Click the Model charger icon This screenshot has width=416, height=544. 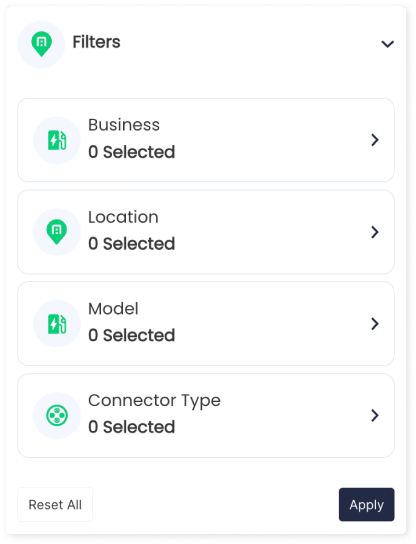point(57,324)
